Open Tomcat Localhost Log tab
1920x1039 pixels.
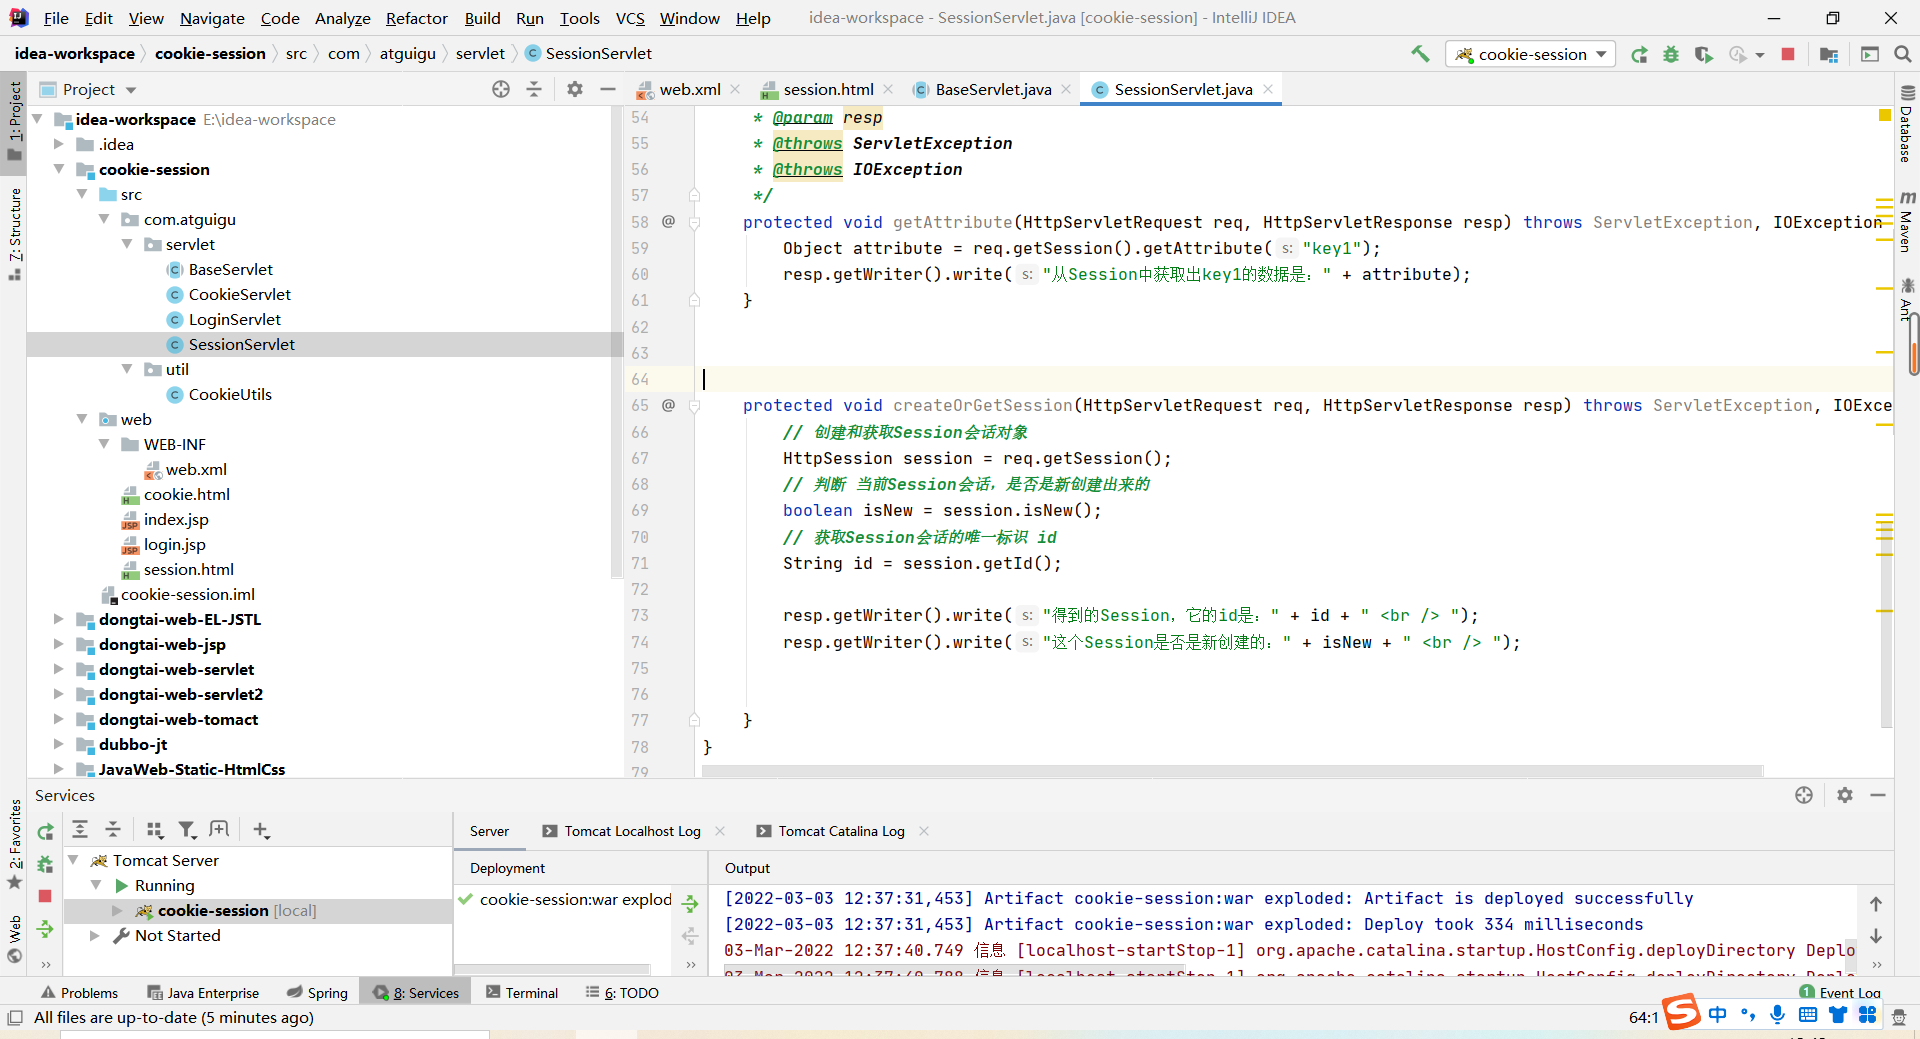(632, 831)
